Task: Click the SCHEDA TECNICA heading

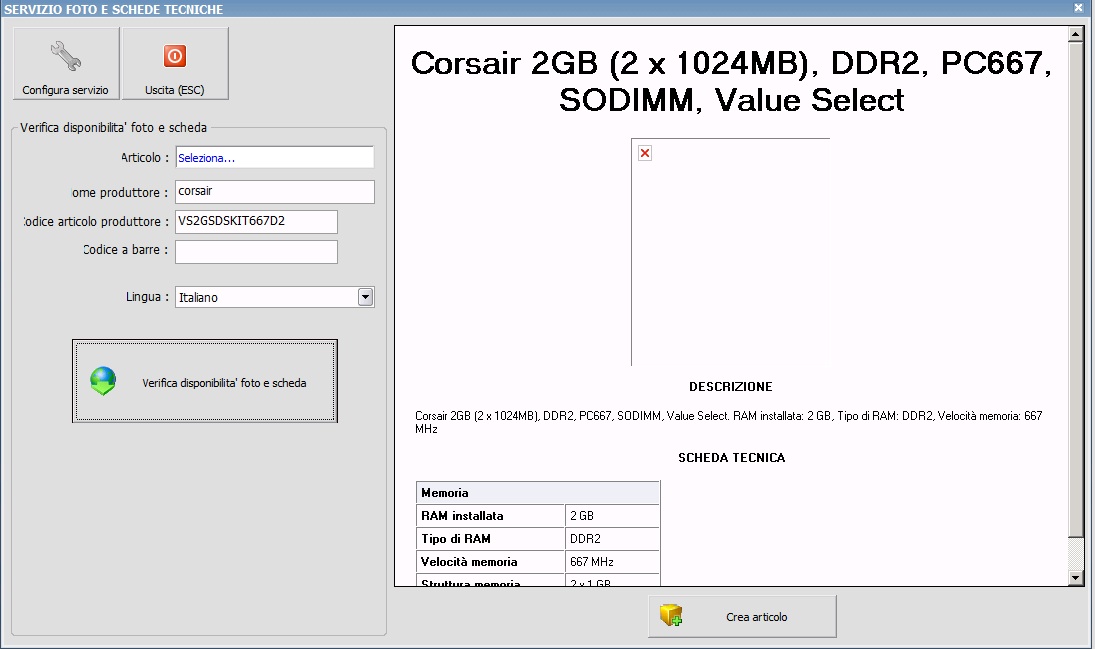Action: (731, 458)
